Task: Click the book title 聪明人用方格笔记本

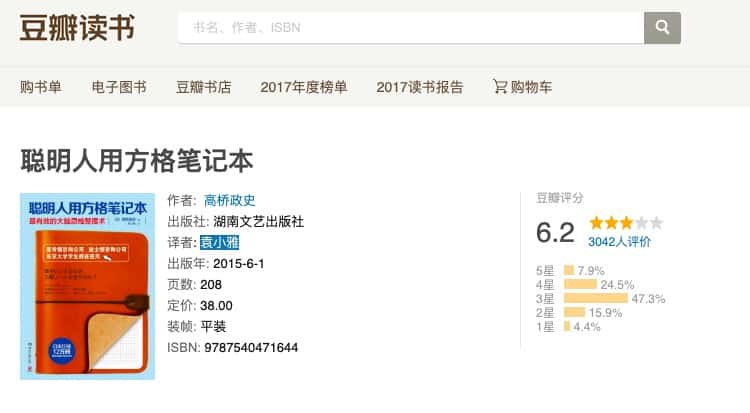Action: 137,160
